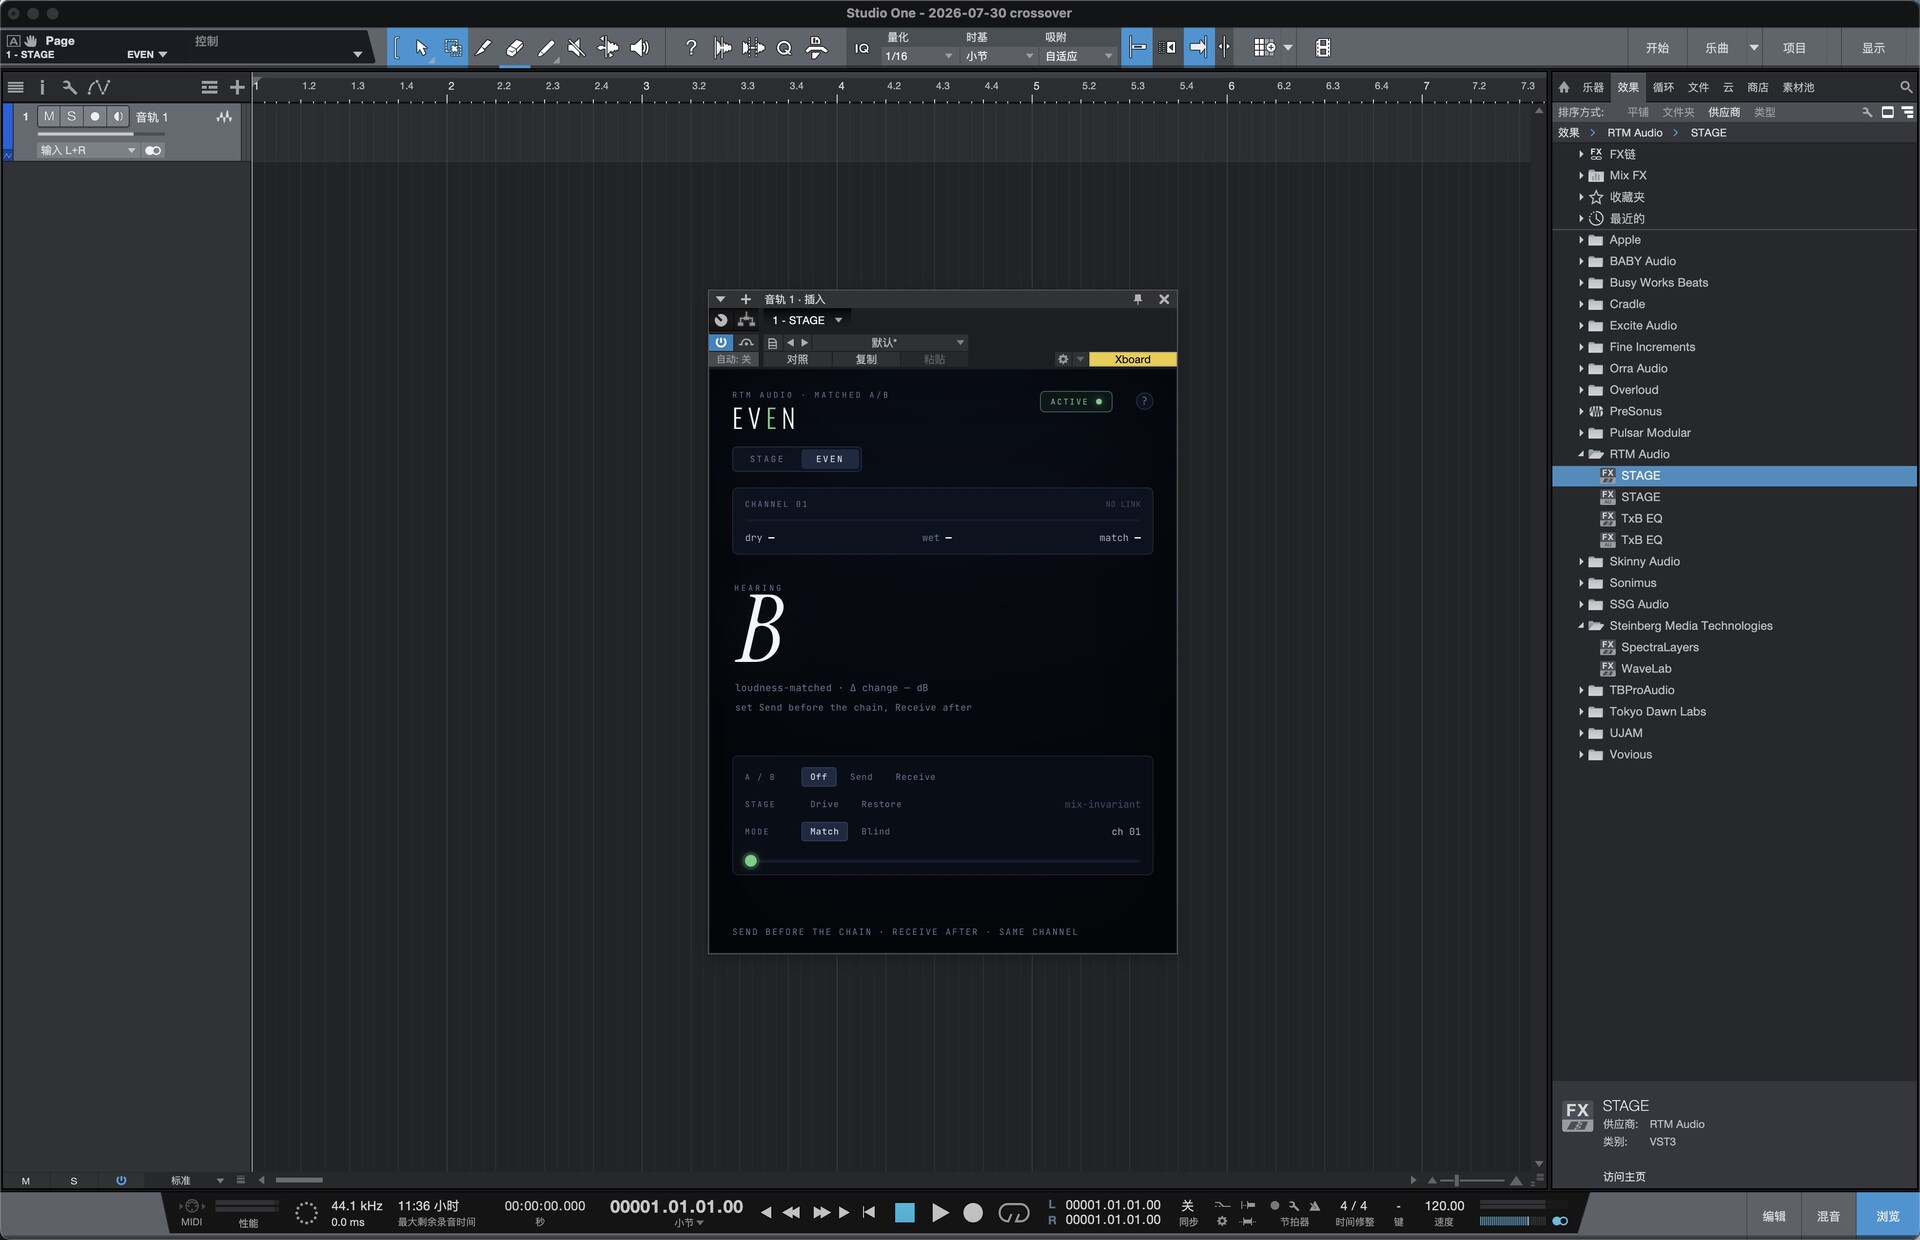1920x1240 pixels.
Task: Open the wrench options icon above tracks
Action: [x=69, y=87]
